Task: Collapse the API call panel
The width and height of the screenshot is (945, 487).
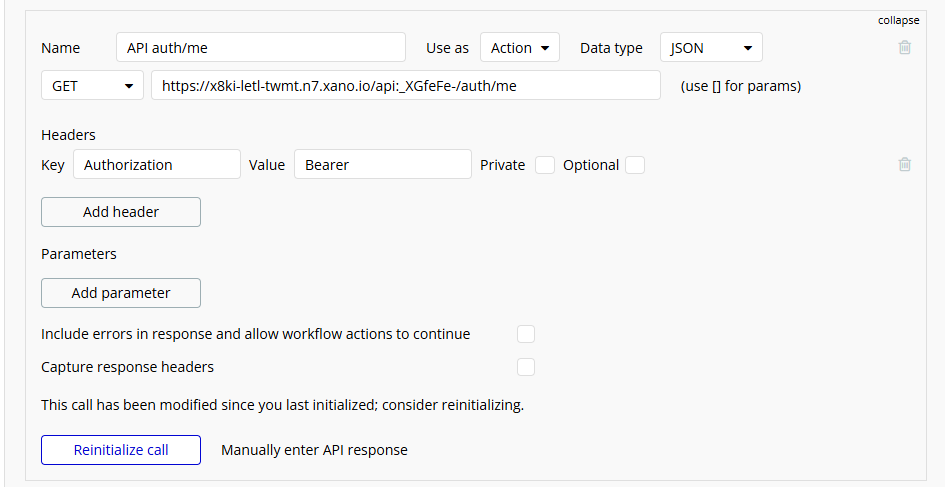Action: click(898, 20)
